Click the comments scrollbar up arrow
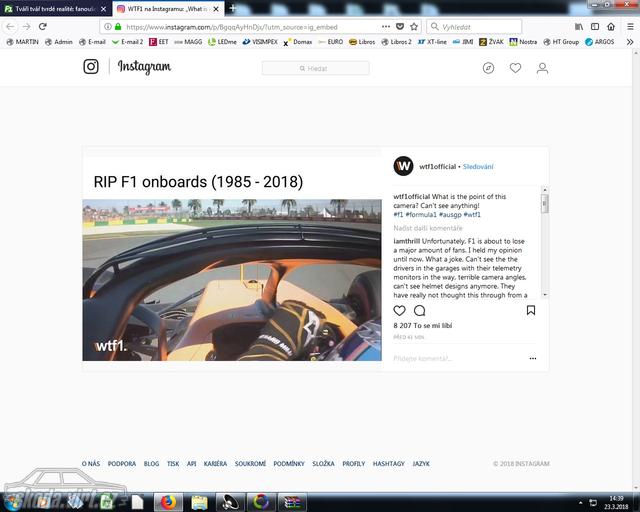 pos(544,190)
